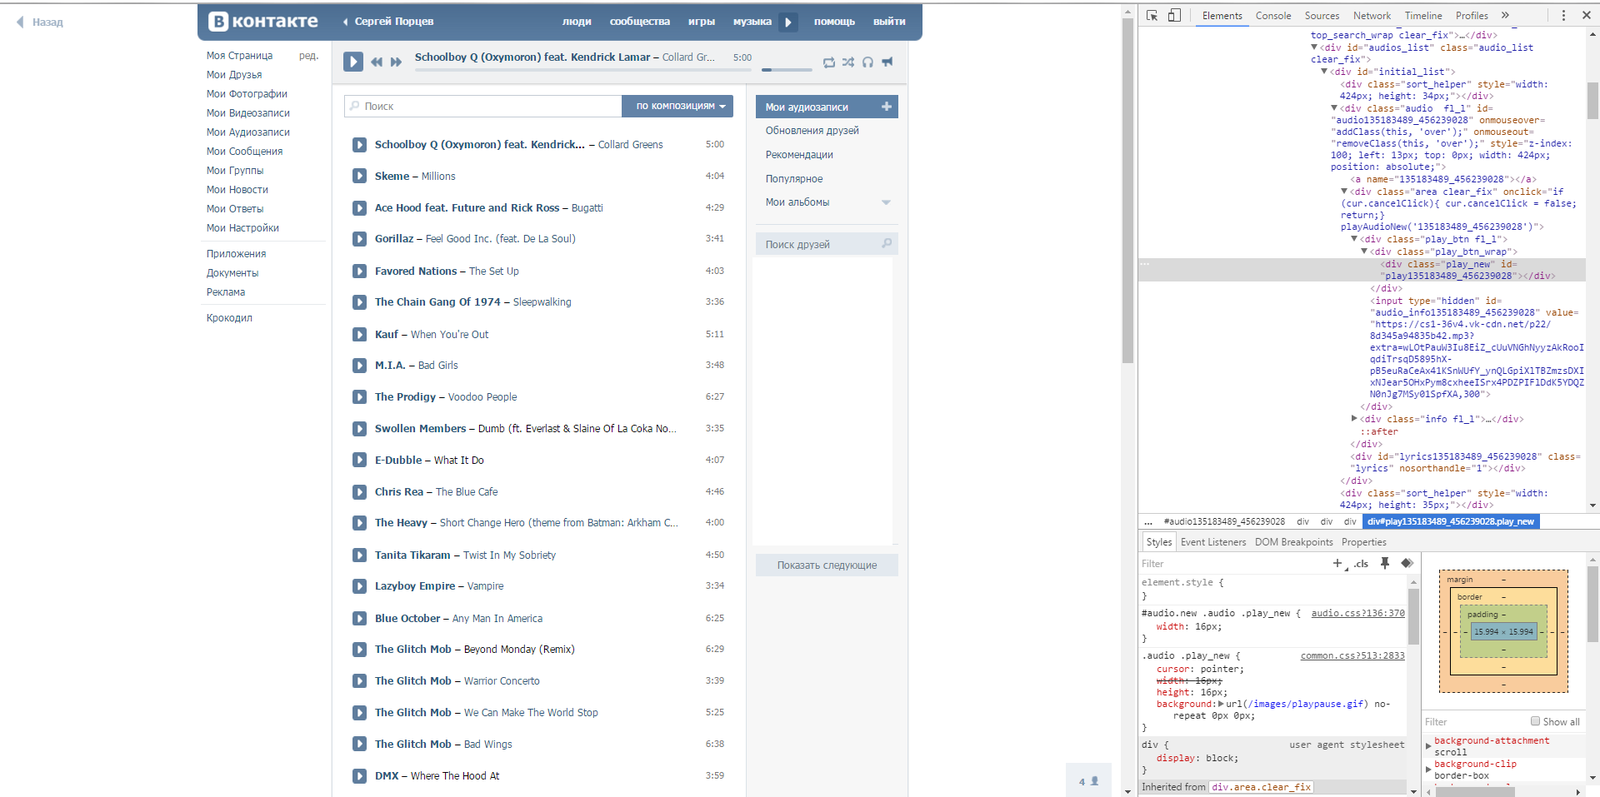
Task: Click the main play button in player
Action: (x=353, y=62)
